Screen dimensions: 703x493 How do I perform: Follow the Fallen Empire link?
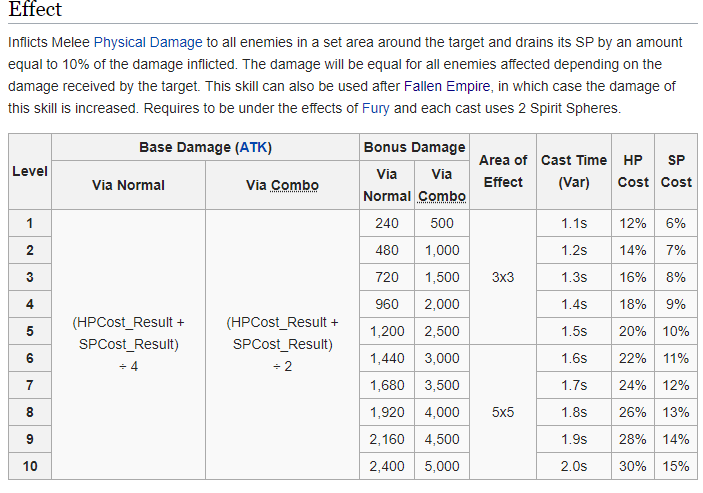point(447,86)
